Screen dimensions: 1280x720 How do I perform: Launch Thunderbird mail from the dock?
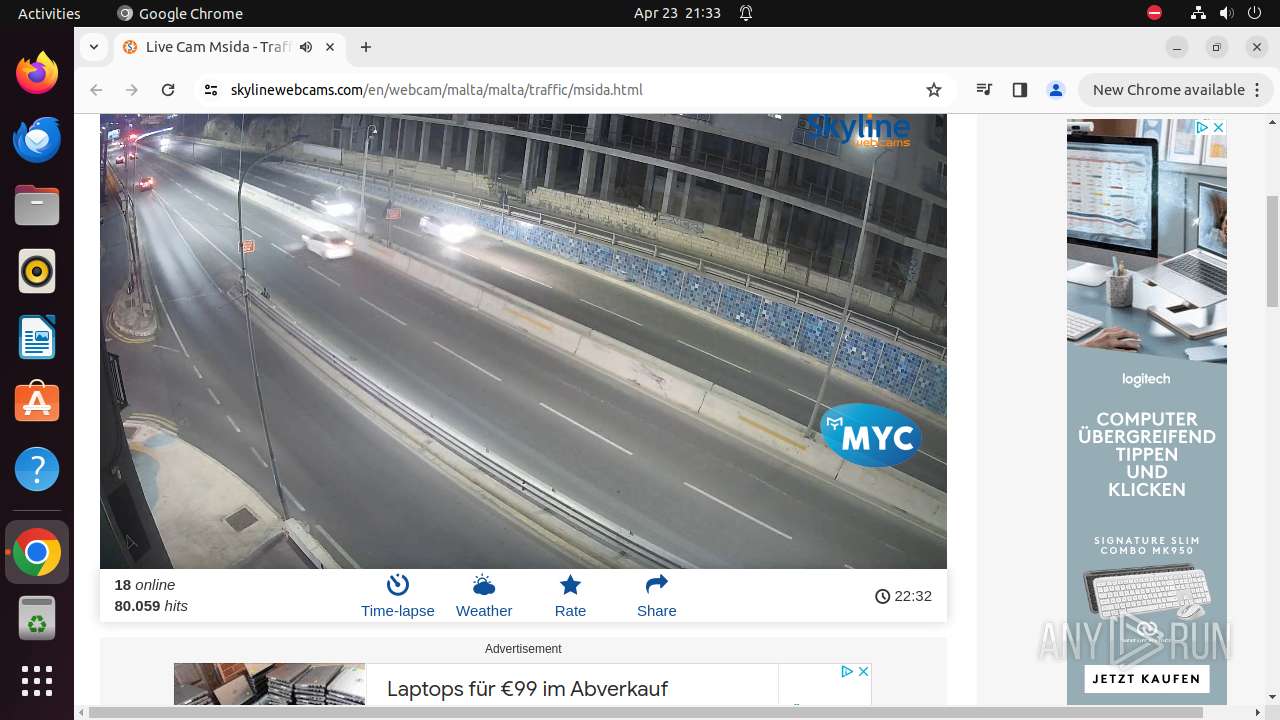click(37, 139)
